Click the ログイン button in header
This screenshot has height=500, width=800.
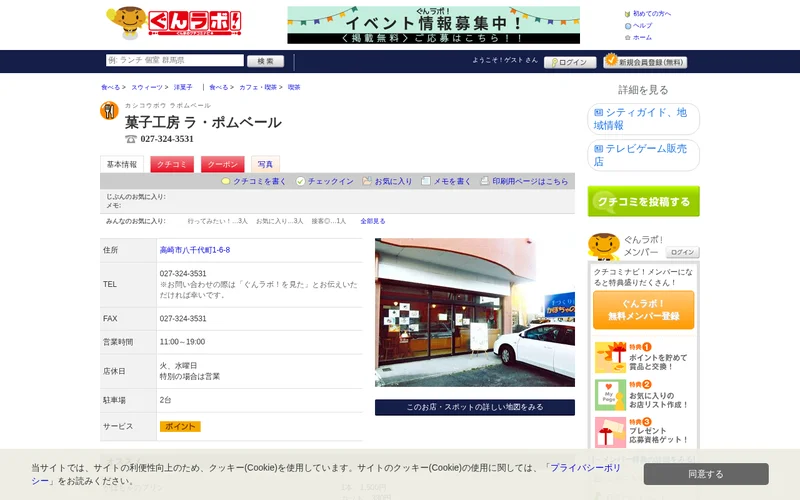pos(570,62)
